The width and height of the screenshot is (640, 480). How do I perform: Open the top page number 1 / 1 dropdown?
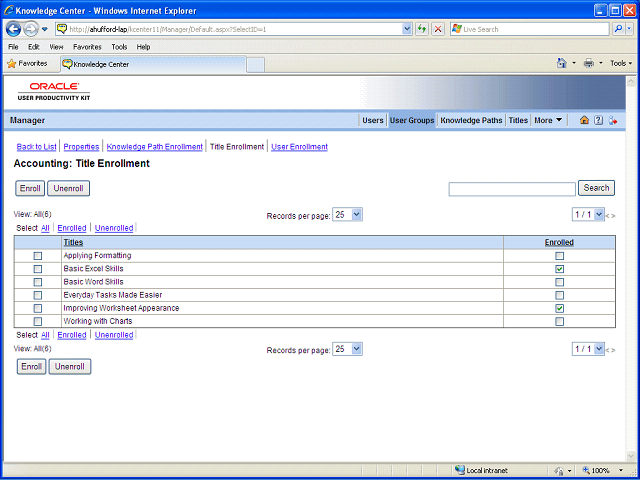tap(588, 215)
